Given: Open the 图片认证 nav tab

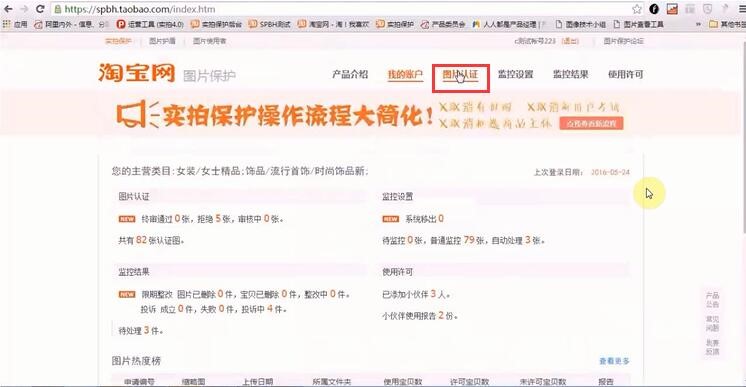Looking at the screenshot, I should (460, 74).
